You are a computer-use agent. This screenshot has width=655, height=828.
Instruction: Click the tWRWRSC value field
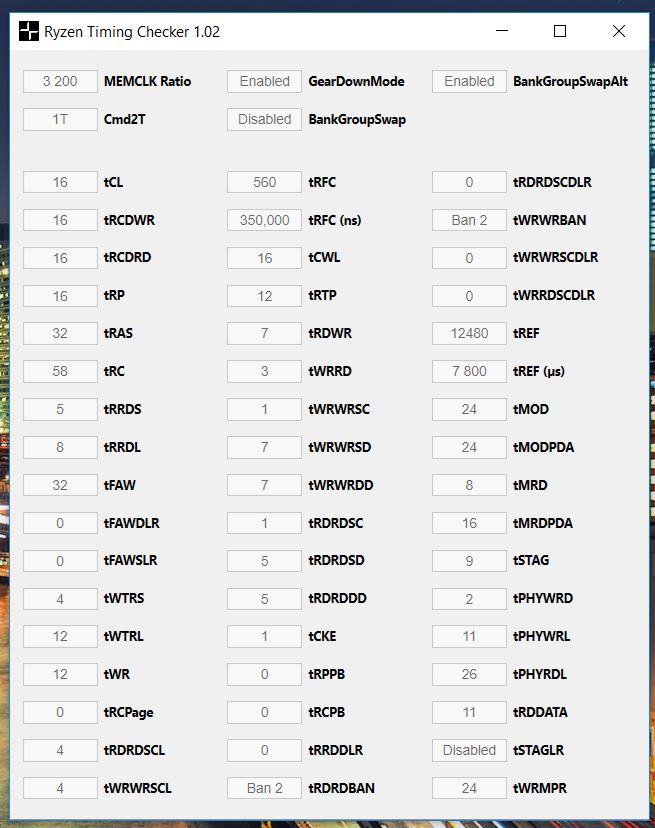[265, 409]
